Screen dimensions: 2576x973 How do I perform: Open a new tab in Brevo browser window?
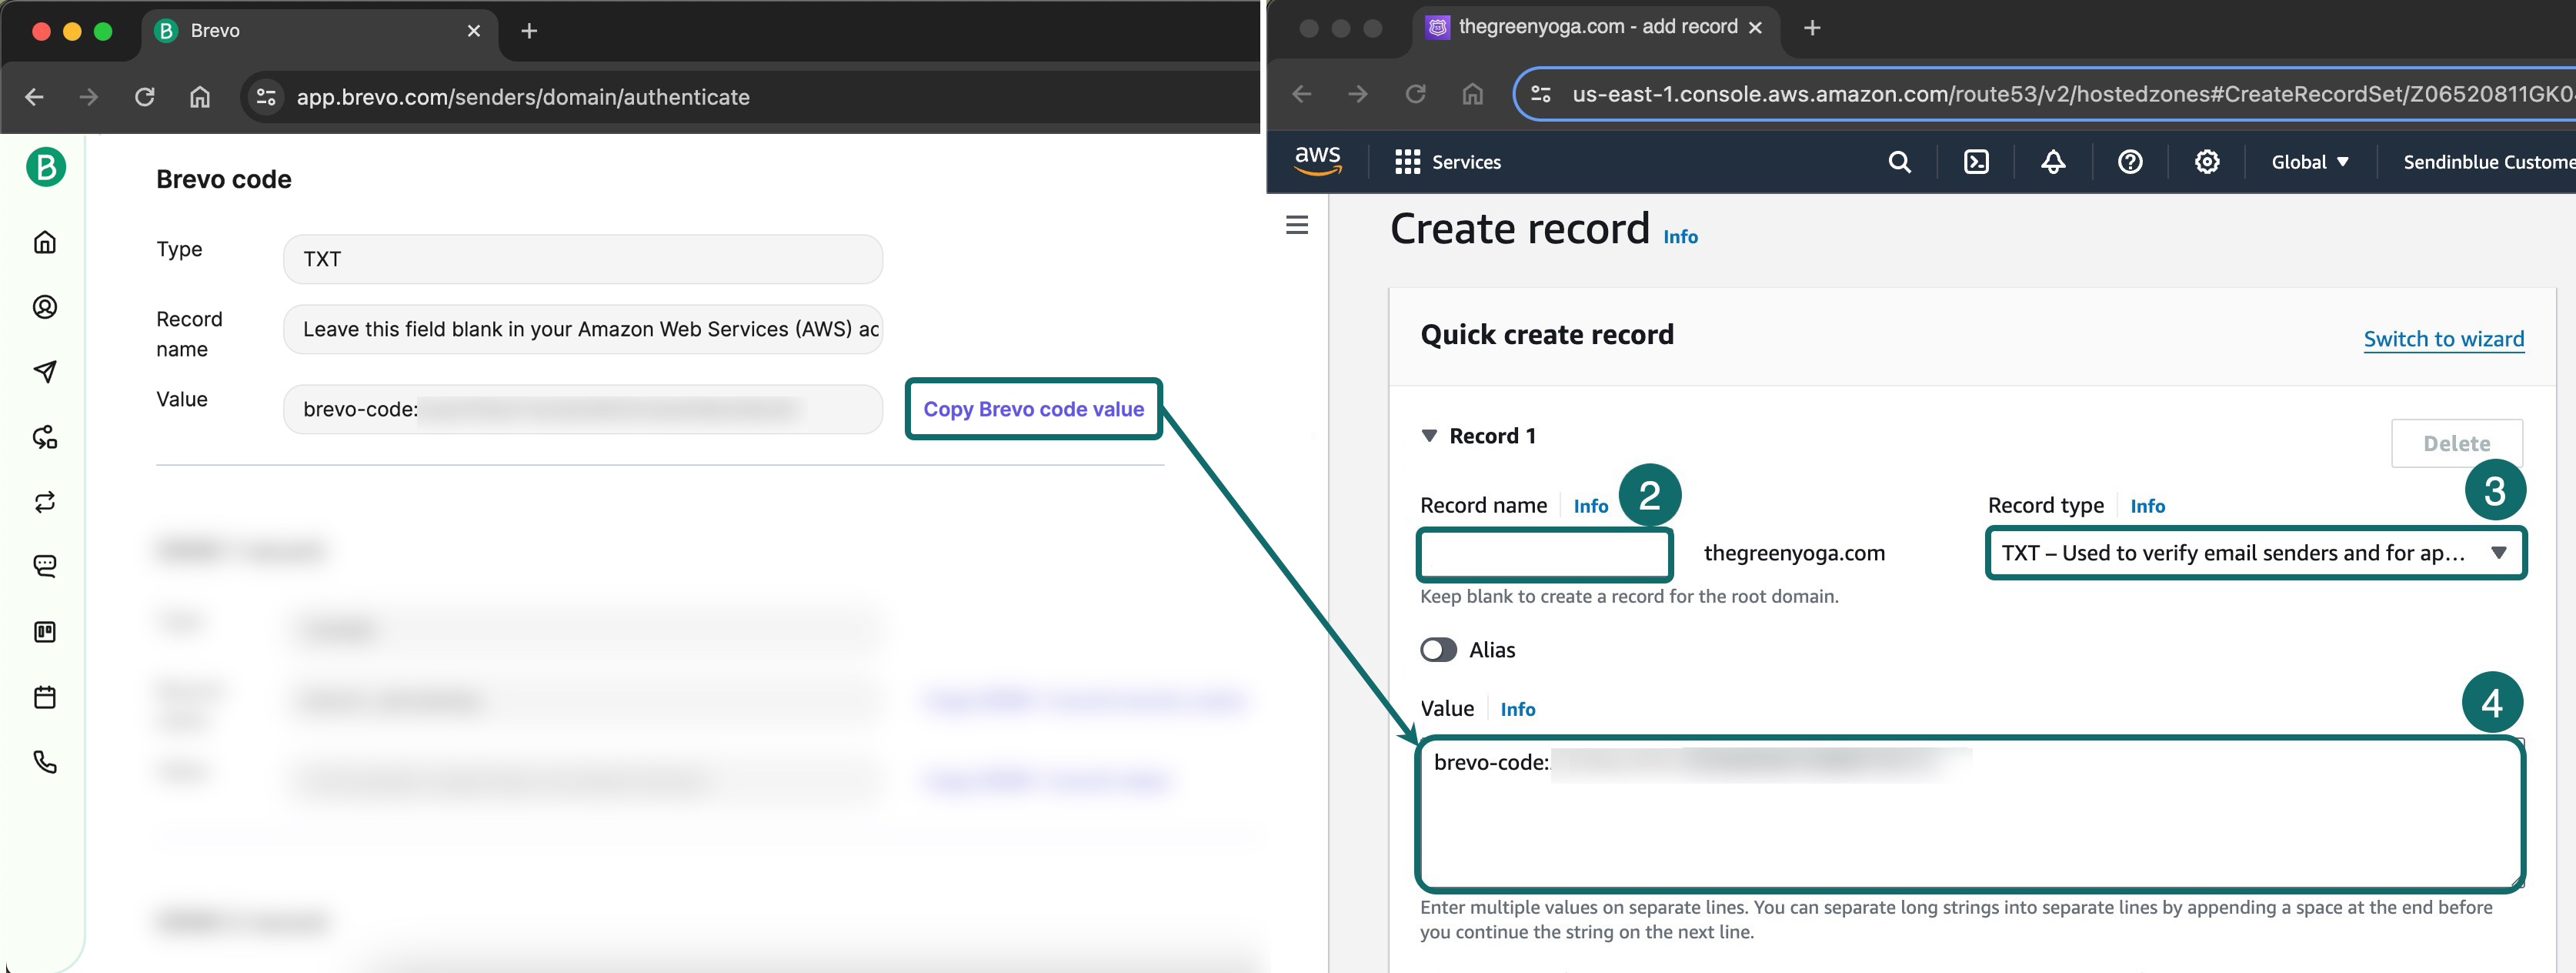(529, 31)
